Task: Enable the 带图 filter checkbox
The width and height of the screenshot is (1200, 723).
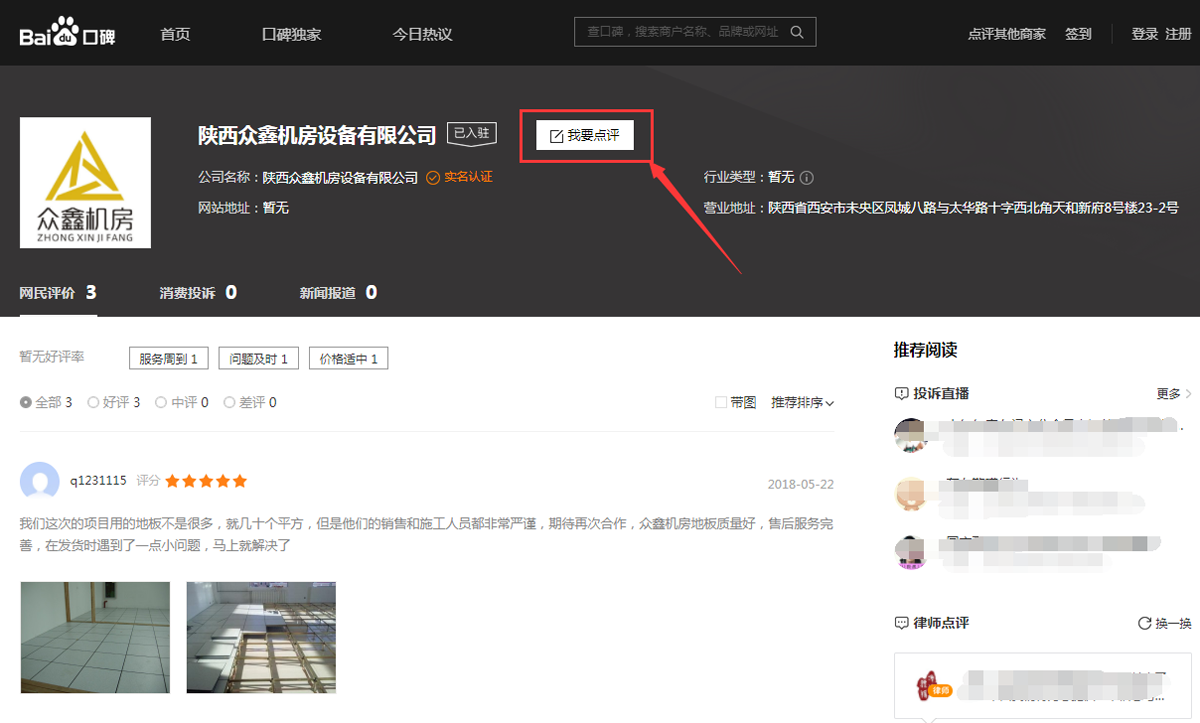Action: [x=719, y=401]
